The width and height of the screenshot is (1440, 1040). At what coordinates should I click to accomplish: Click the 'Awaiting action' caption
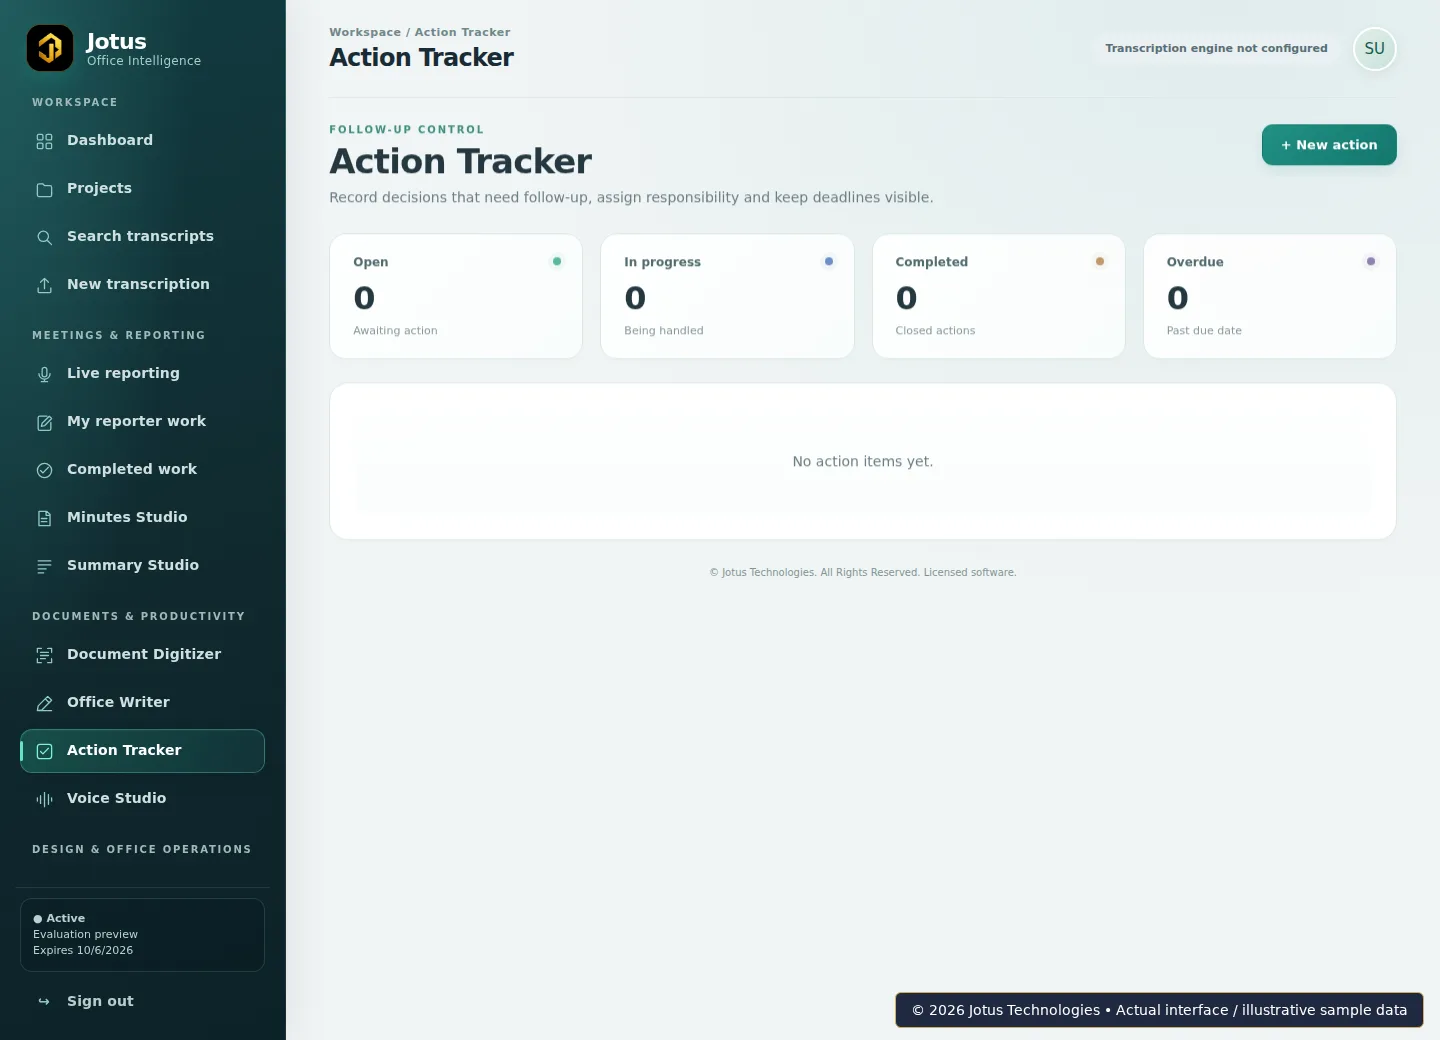coord(395,331)
